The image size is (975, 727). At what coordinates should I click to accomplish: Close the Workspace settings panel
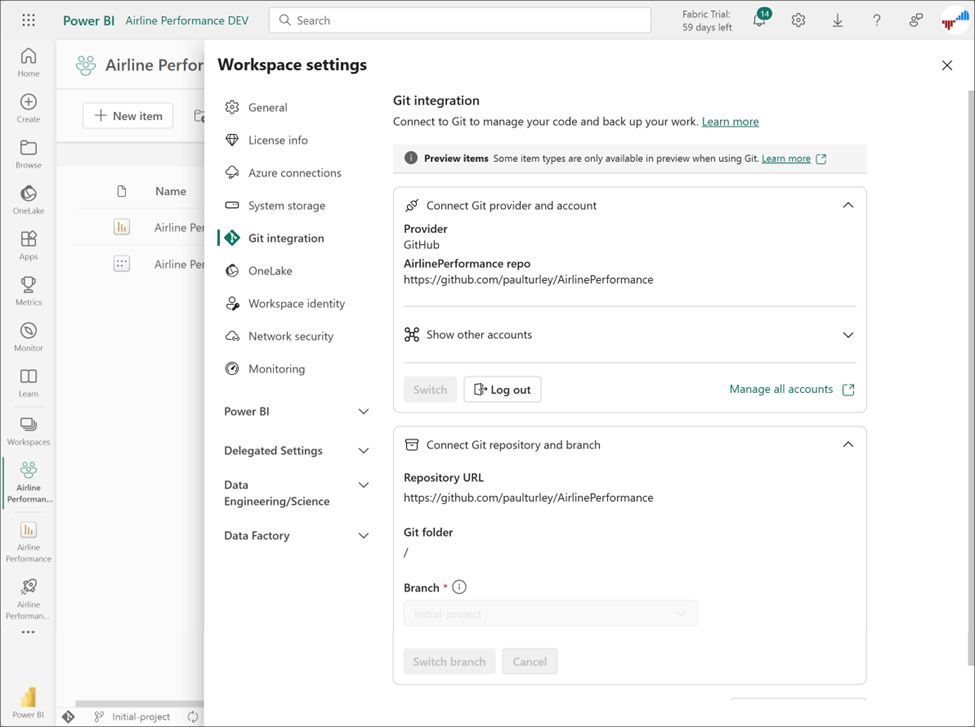tap(947, 65)
